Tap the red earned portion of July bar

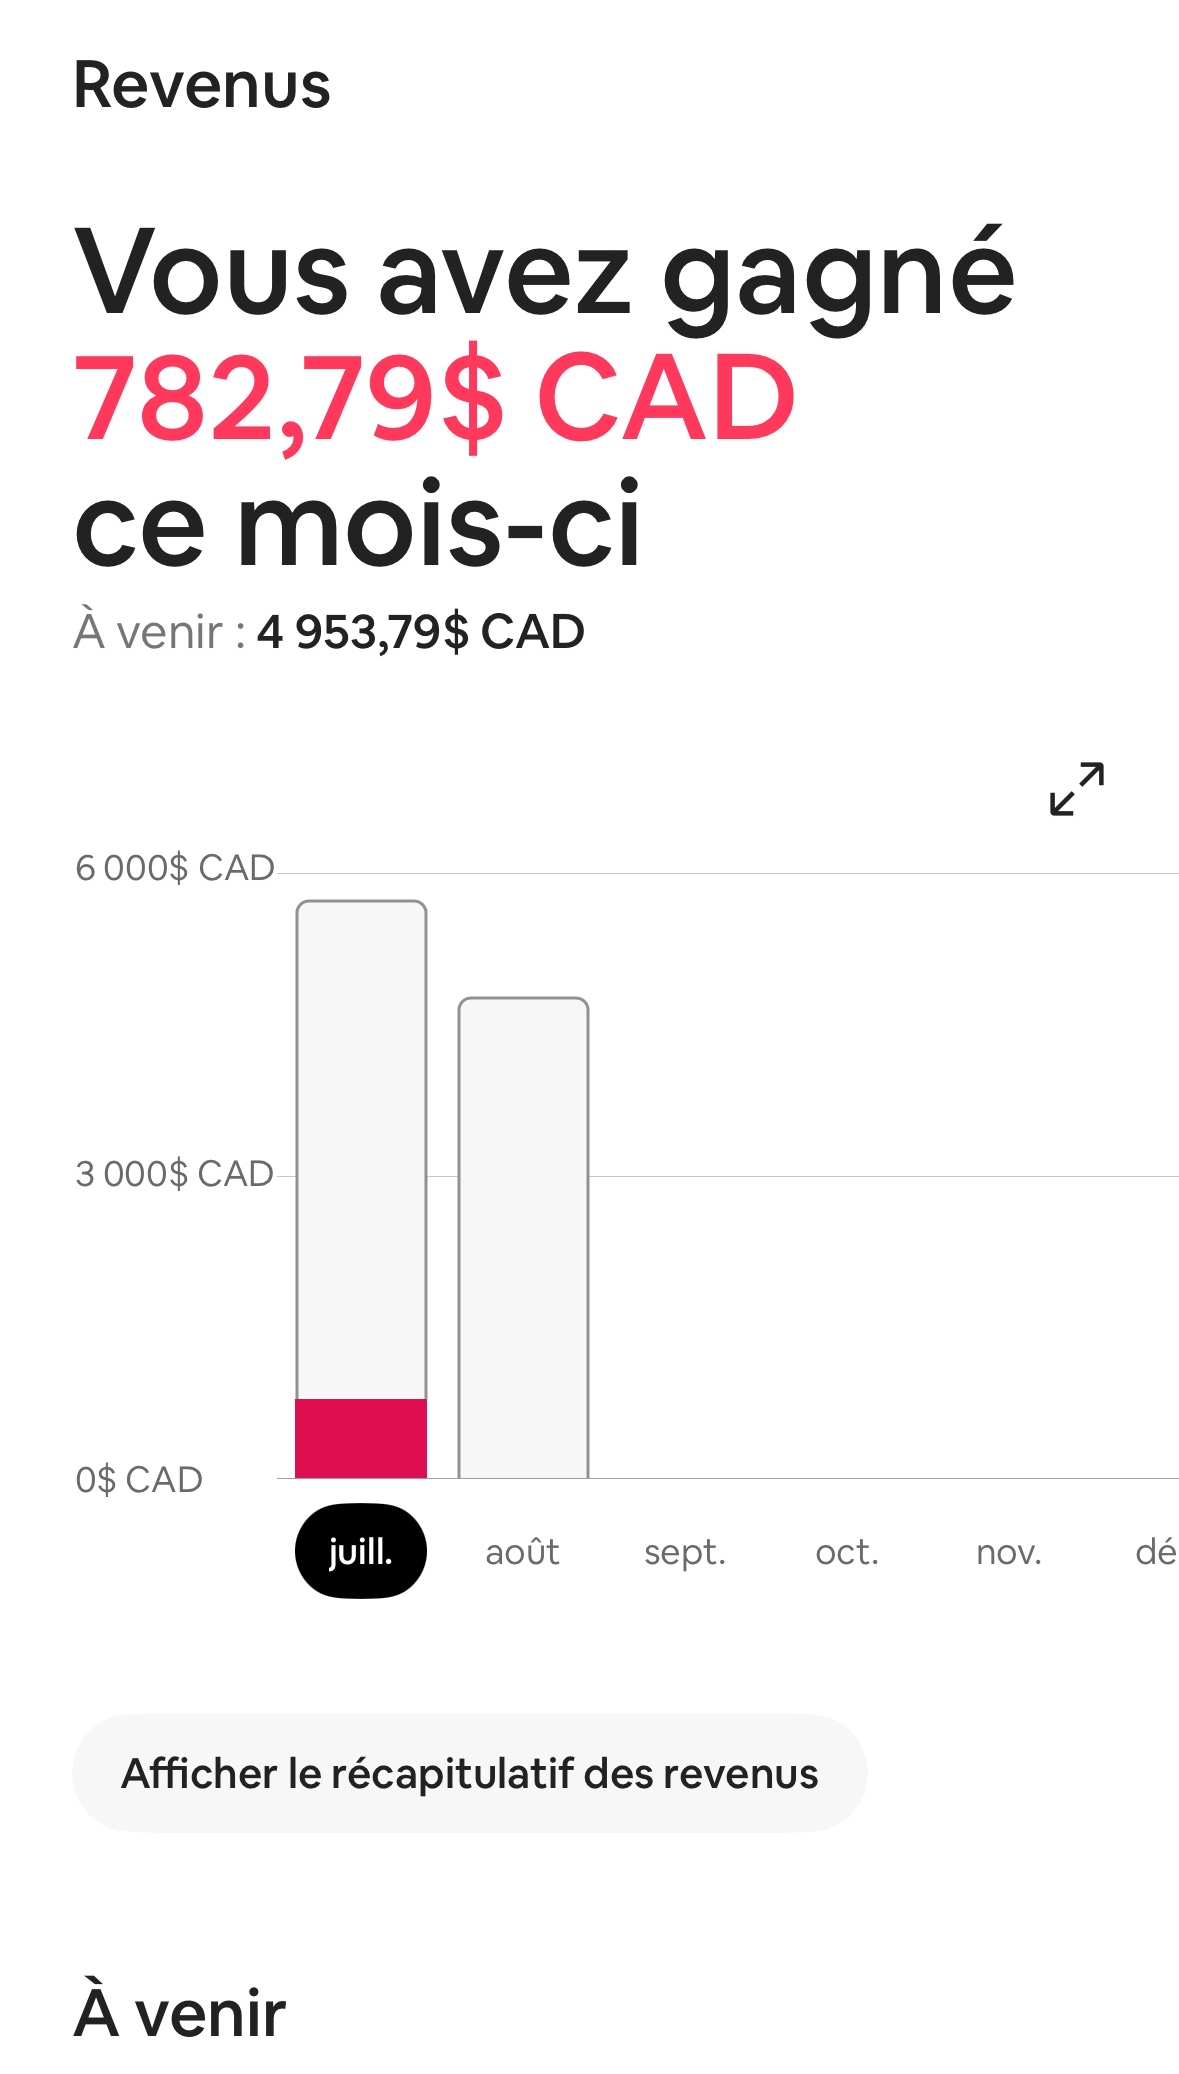(x=361, y=1438)
